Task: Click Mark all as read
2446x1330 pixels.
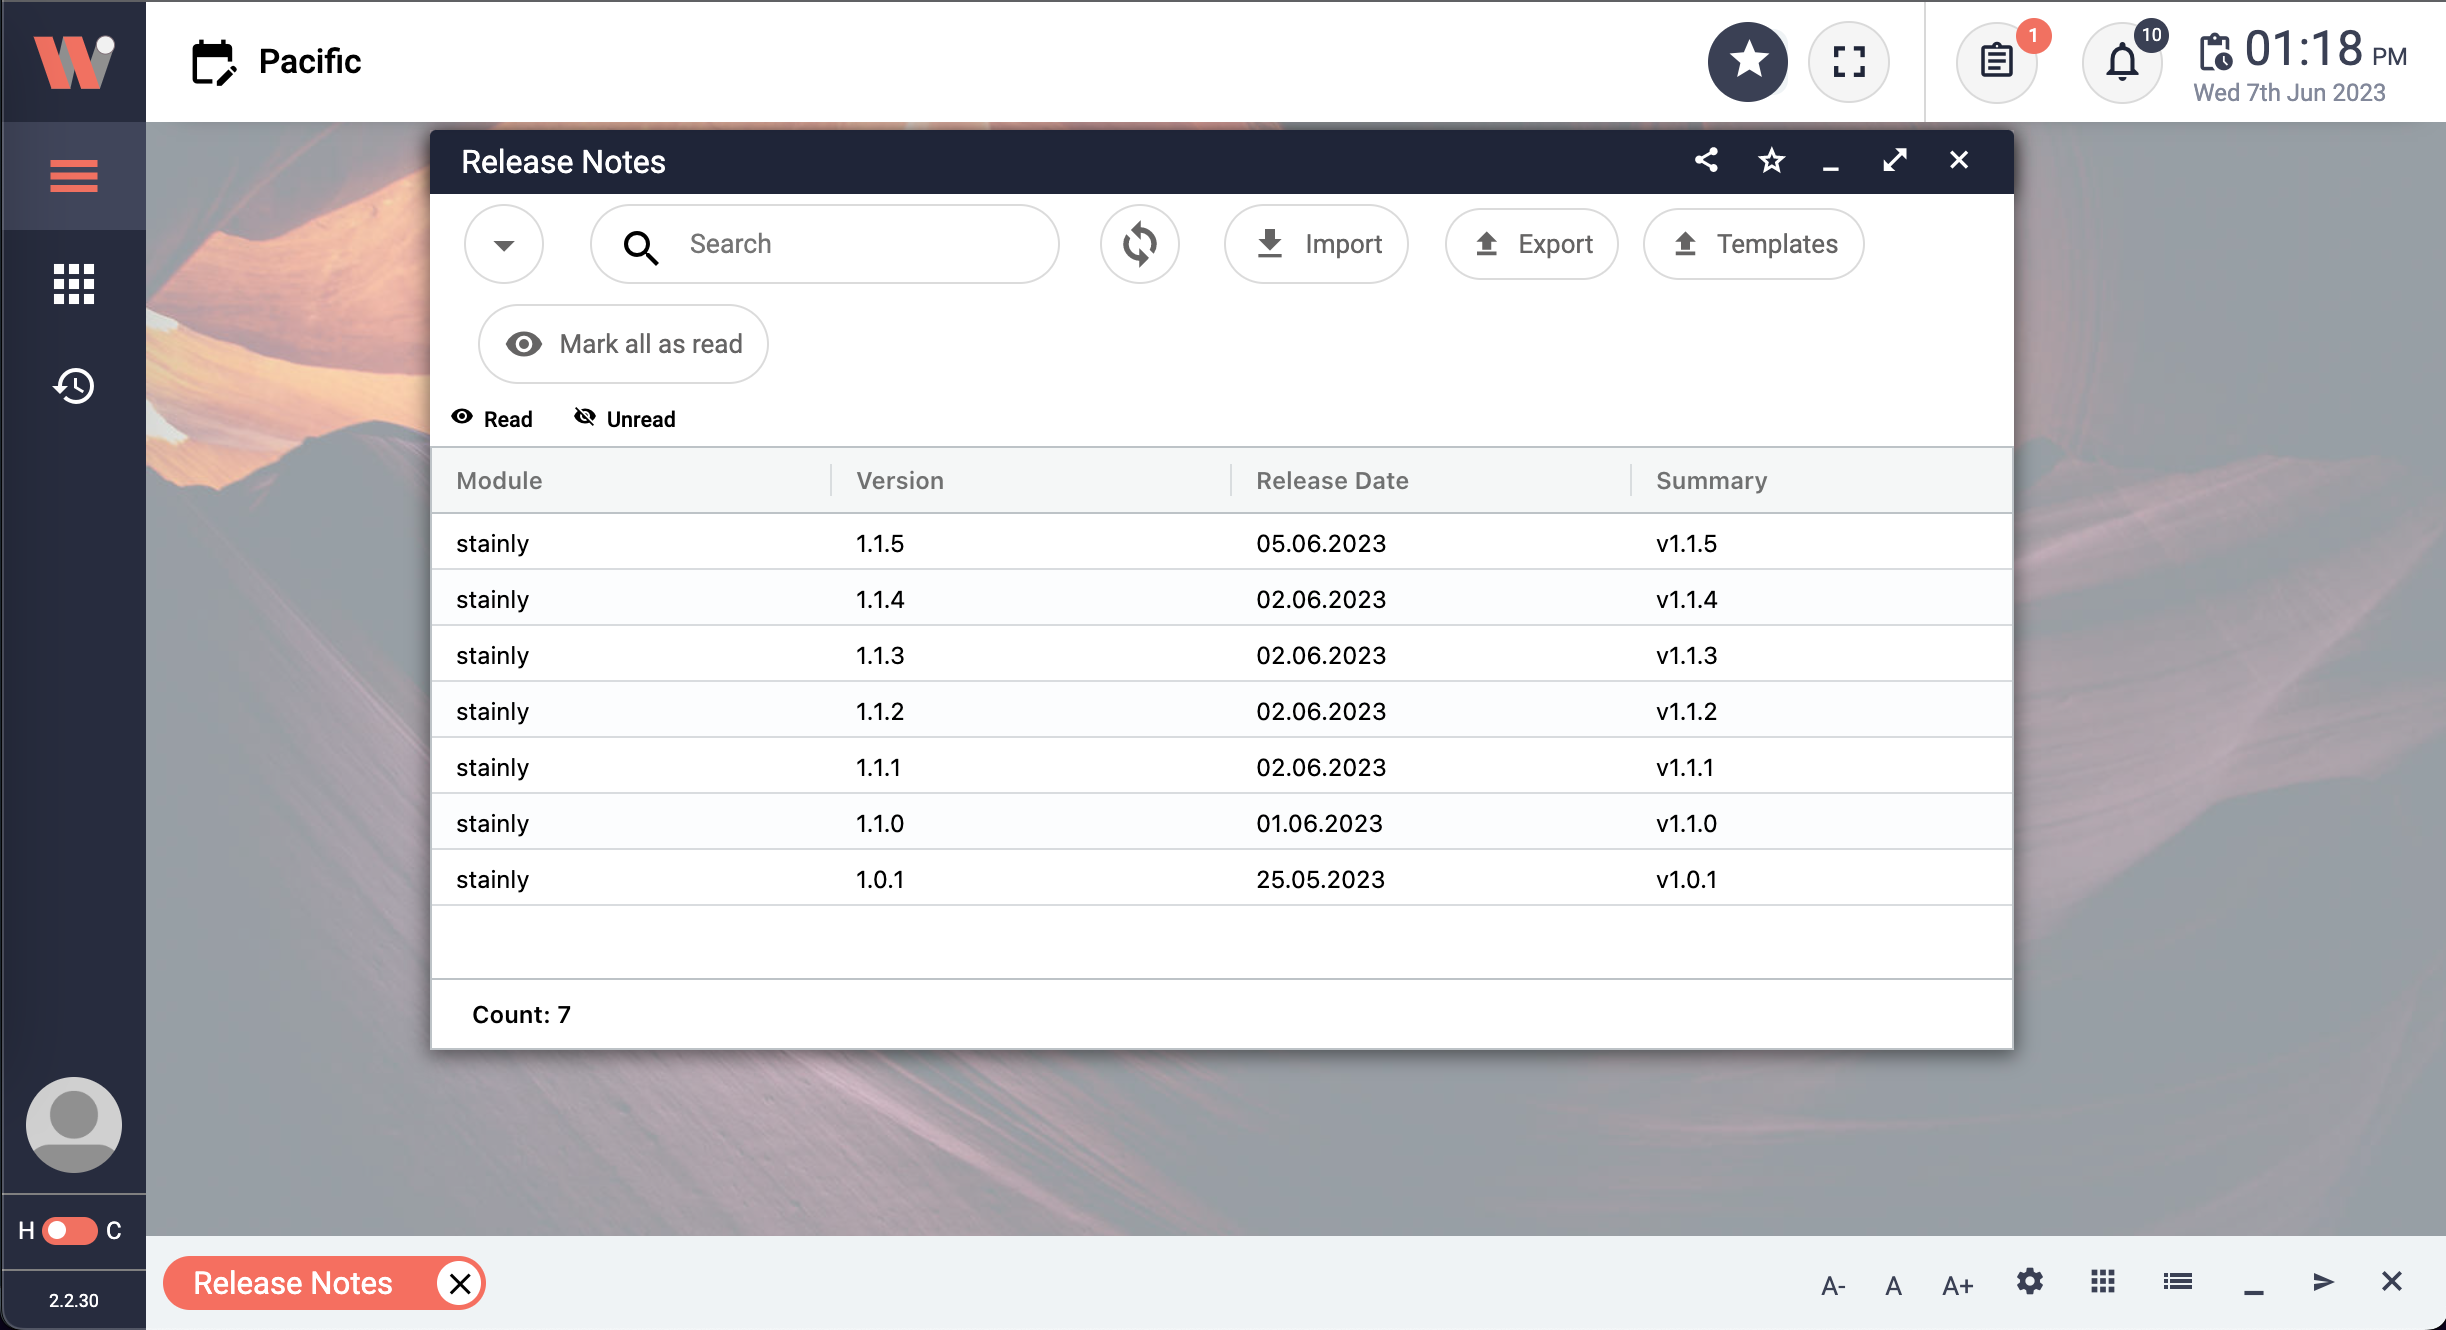Action: click(623, 344)
